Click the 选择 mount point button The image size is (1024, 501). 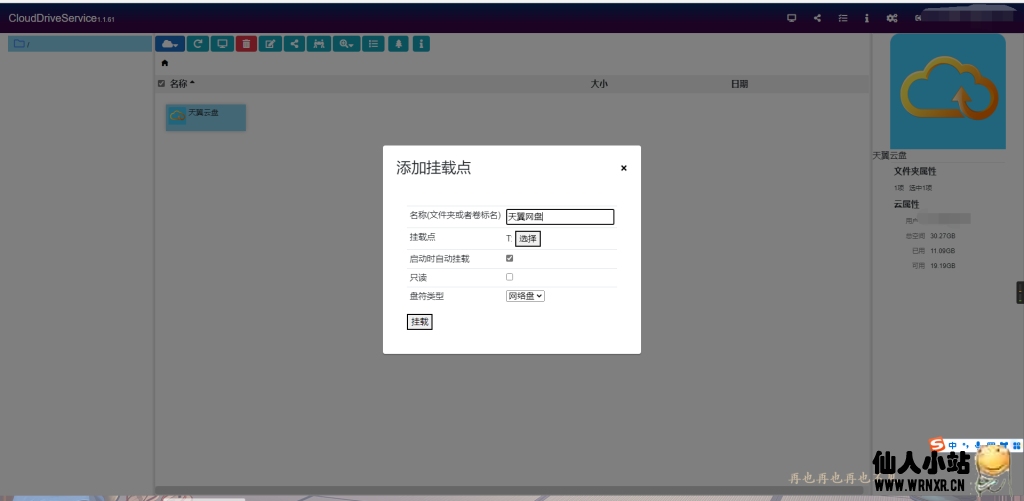(528, 238)
